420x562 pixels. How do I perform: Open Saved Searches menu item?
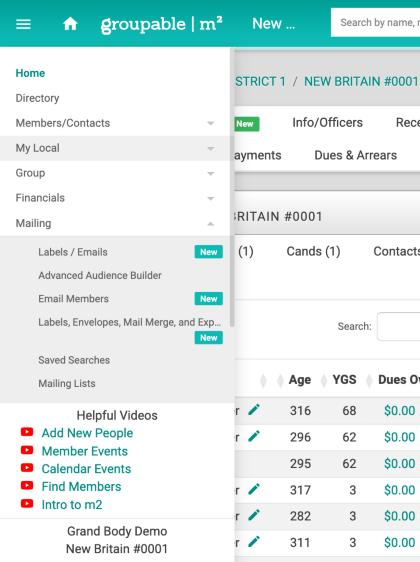point(74,360)
